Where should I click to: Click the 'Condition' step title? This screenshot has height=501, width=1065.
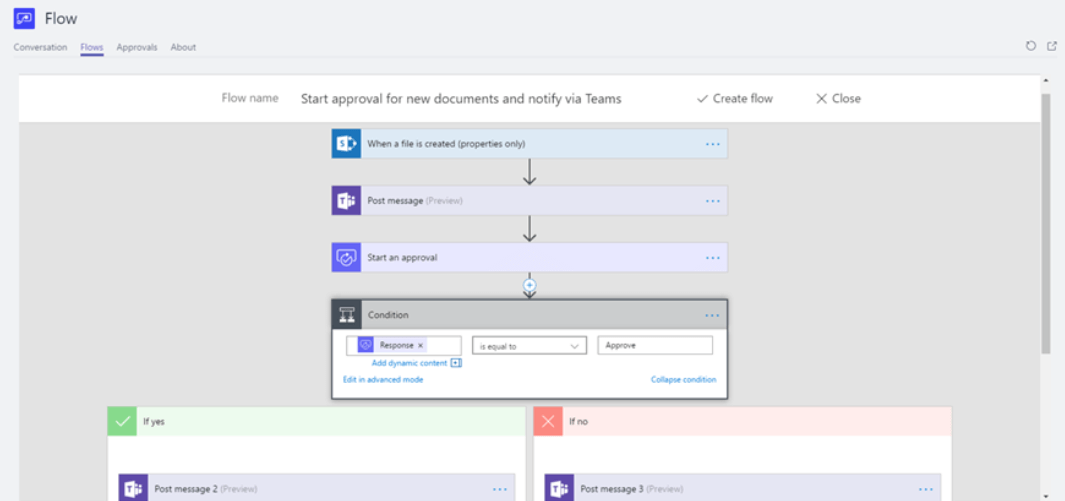point(389,316)
